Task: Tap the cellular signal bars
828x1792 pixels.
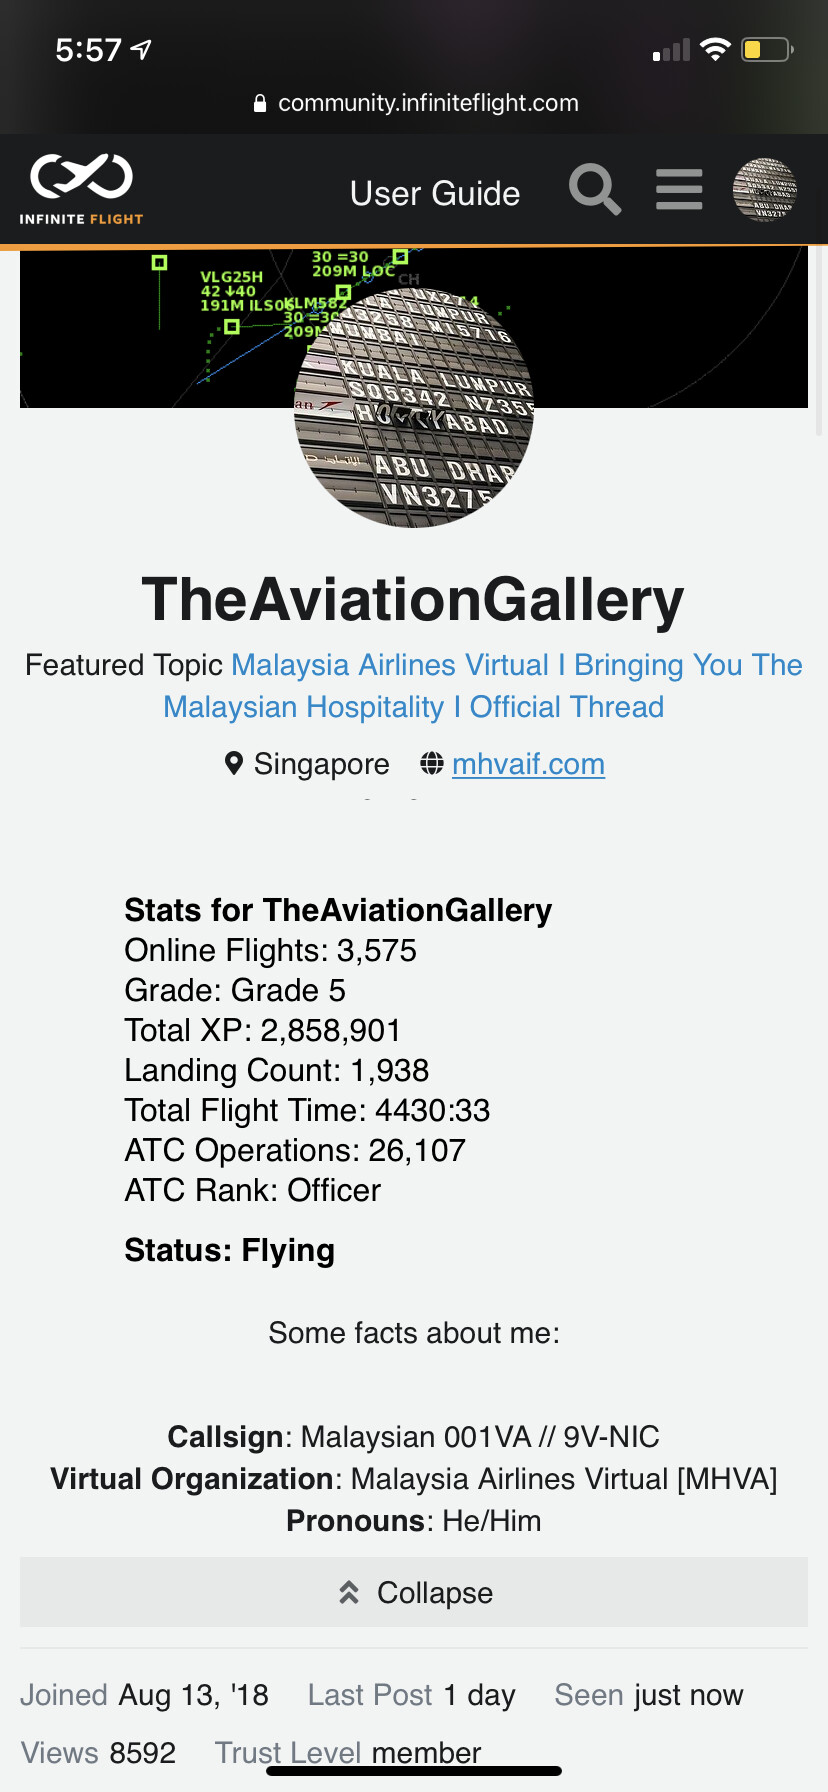Action: [672, 51]
